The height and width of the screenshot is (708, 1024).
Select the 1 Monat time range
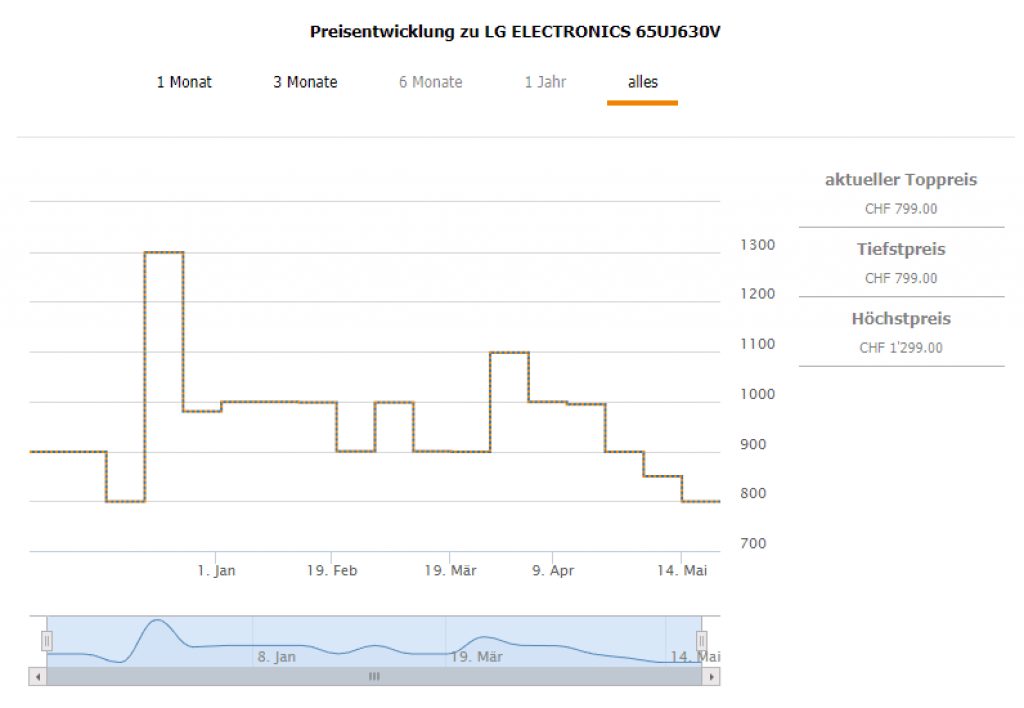(184, 82)
